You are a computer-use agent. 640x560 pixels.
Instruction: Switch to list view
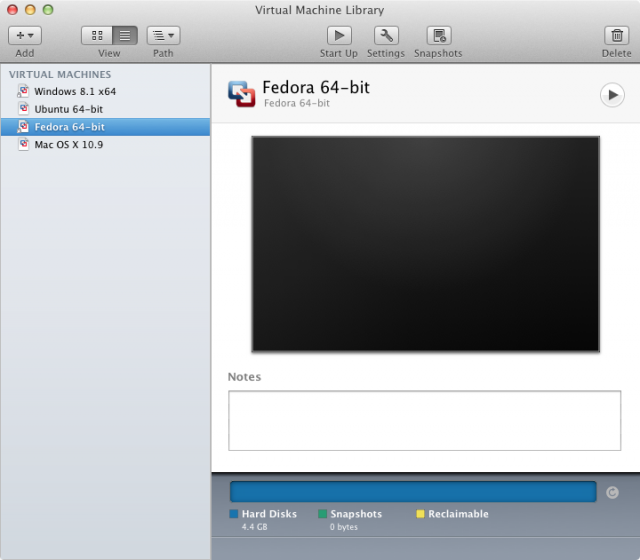[125, 36]
